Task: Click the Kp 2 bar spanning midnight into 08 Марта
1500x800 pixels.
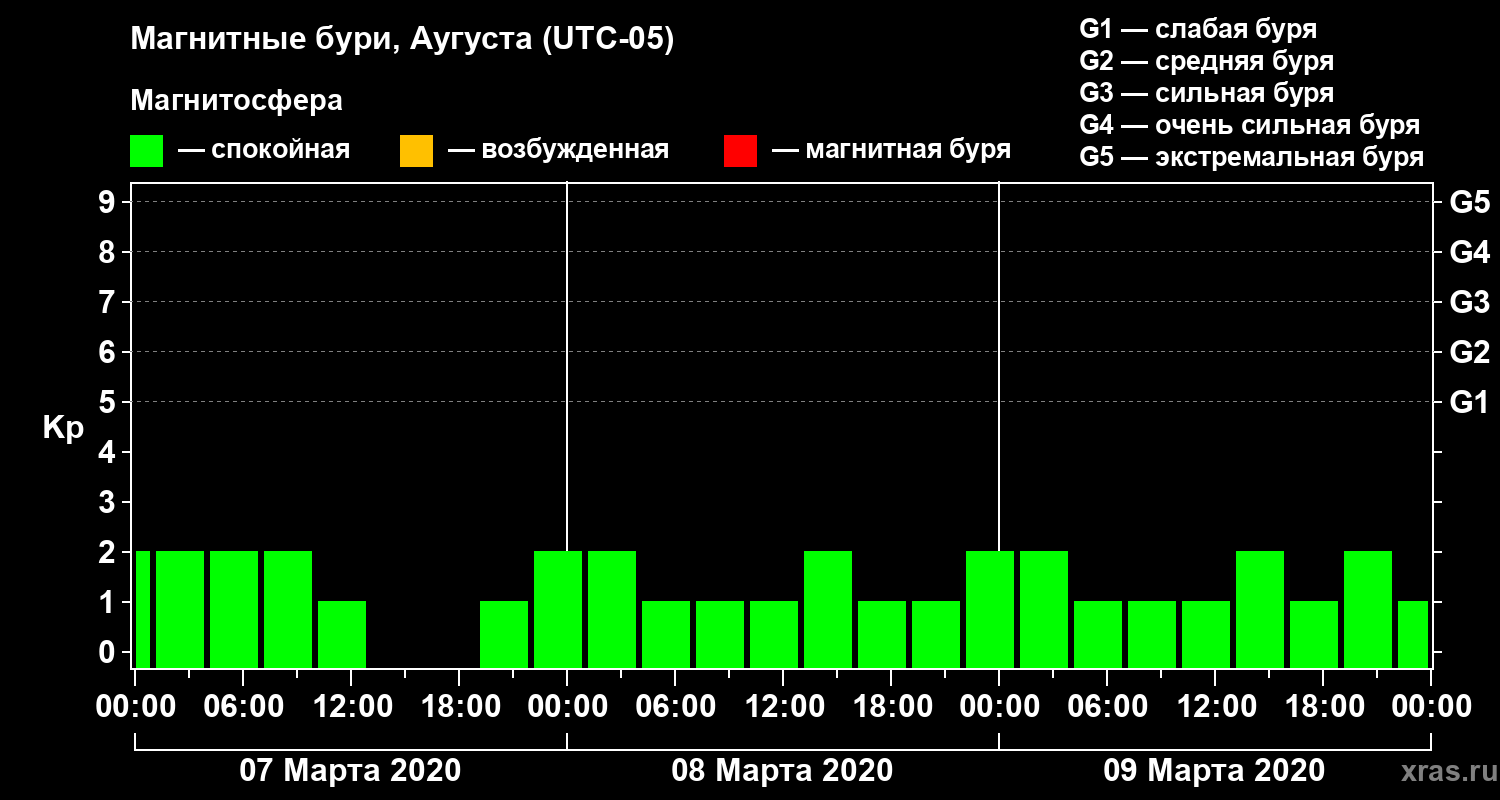Action: (x=558, y=609)
